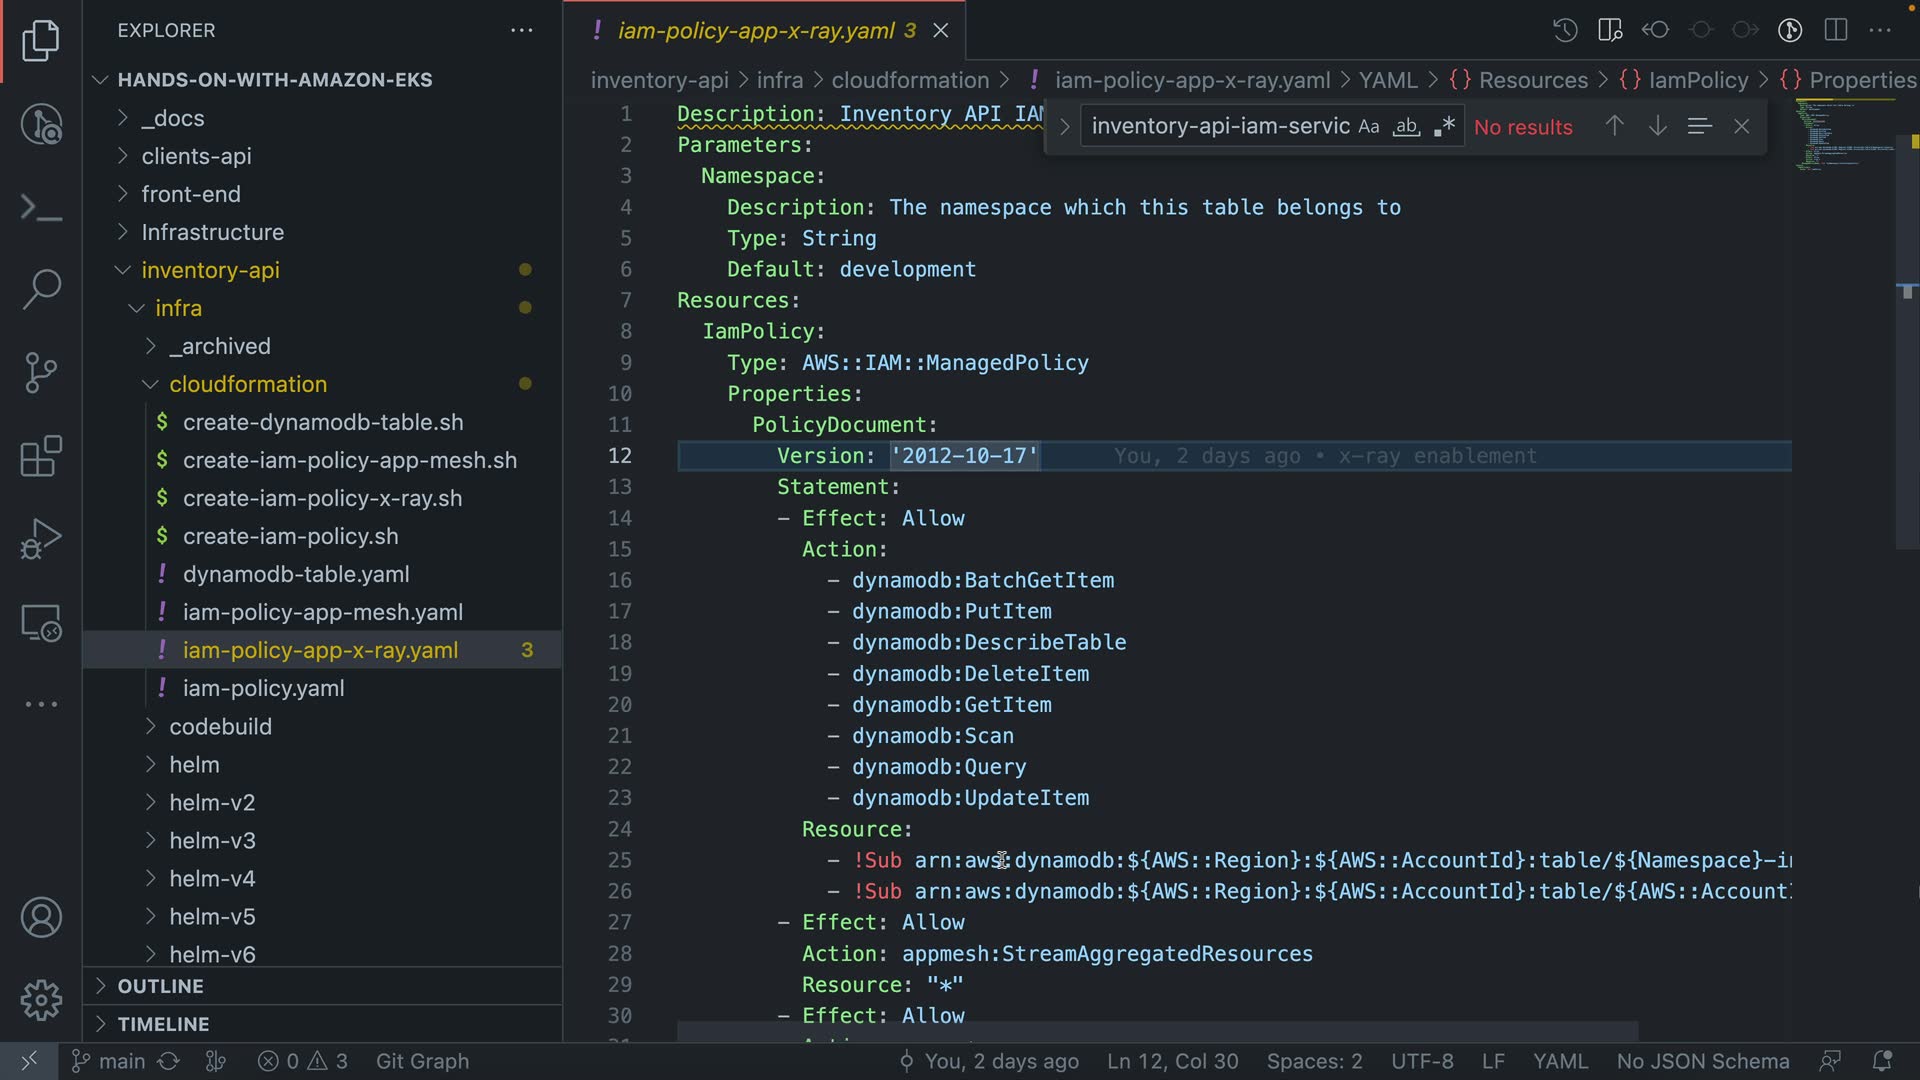Expand the OUTLINE section
Viewport: 1920px width, 1080px height.
click(160, 986)
